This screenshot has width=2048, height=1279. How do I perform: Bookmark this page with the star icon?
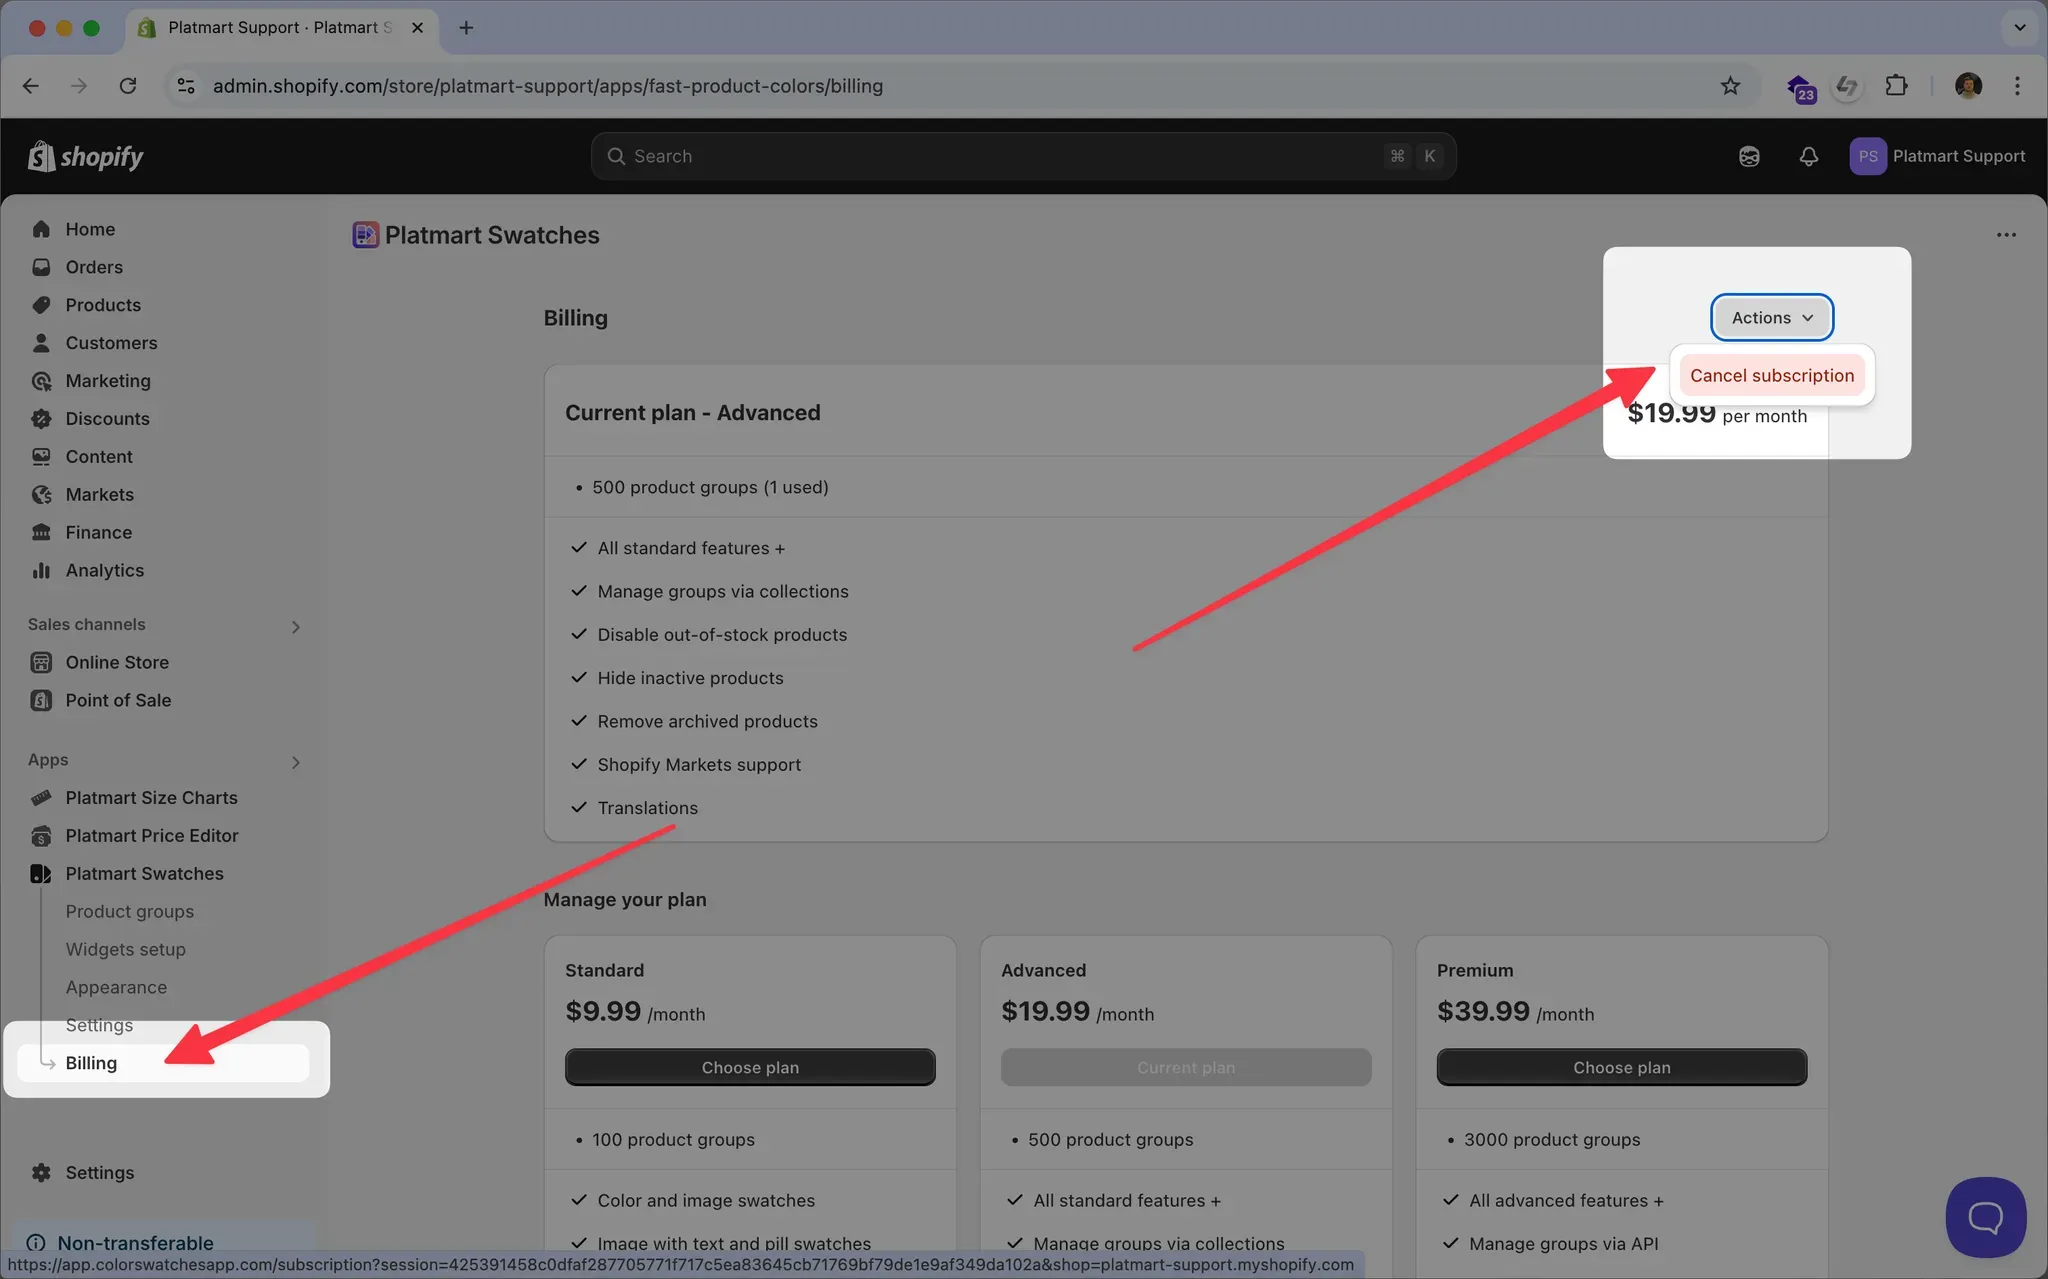pyautogui.click(x=1730, y=86)
